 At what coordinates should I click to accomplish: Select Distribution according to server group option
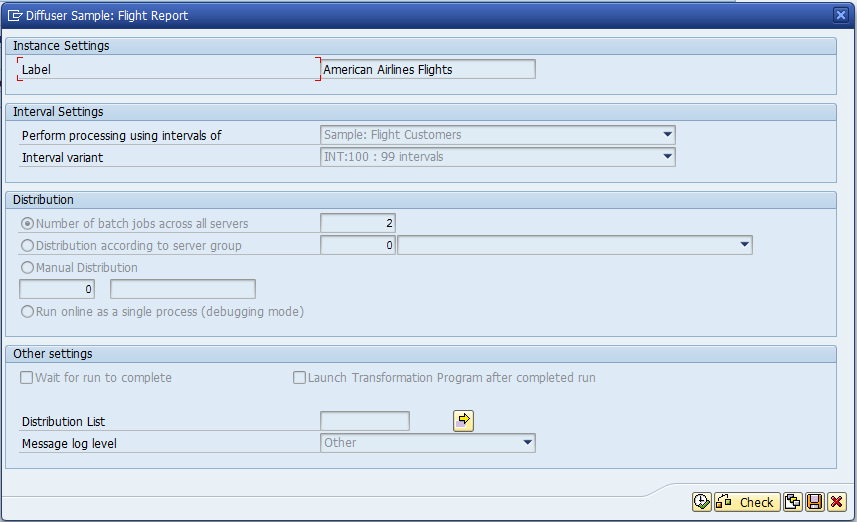click(28, 246)
